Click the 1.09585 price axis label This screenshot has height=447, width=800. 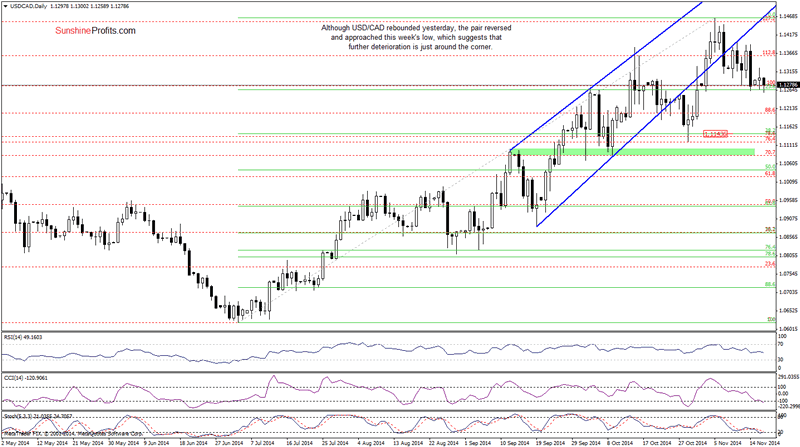click(x=788, y=200)
